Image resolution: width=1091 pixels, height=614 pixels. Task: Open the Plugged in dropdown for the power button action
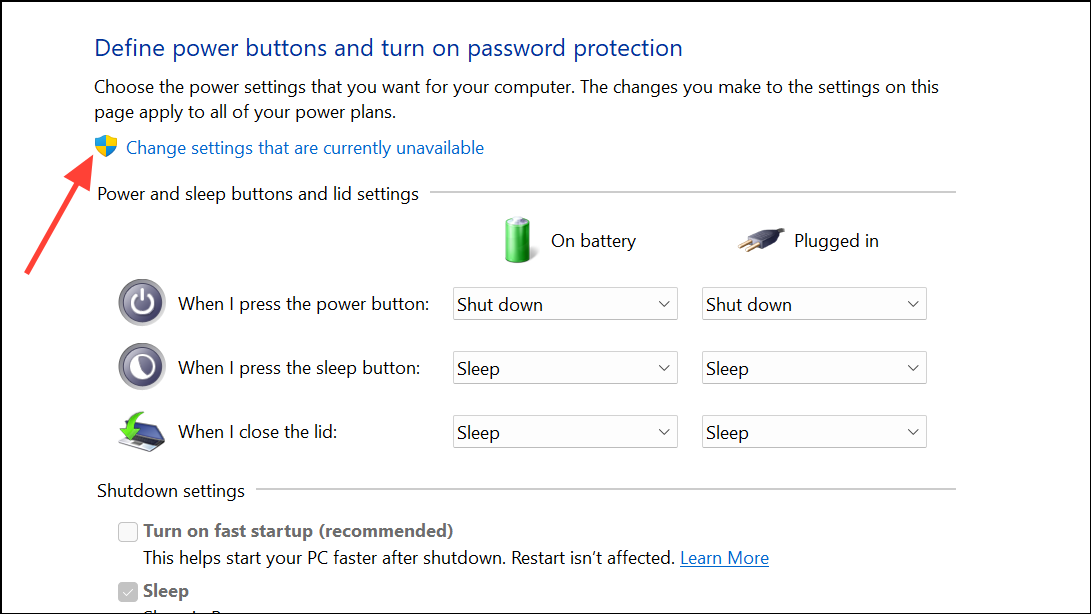click(x=813, y=303)
